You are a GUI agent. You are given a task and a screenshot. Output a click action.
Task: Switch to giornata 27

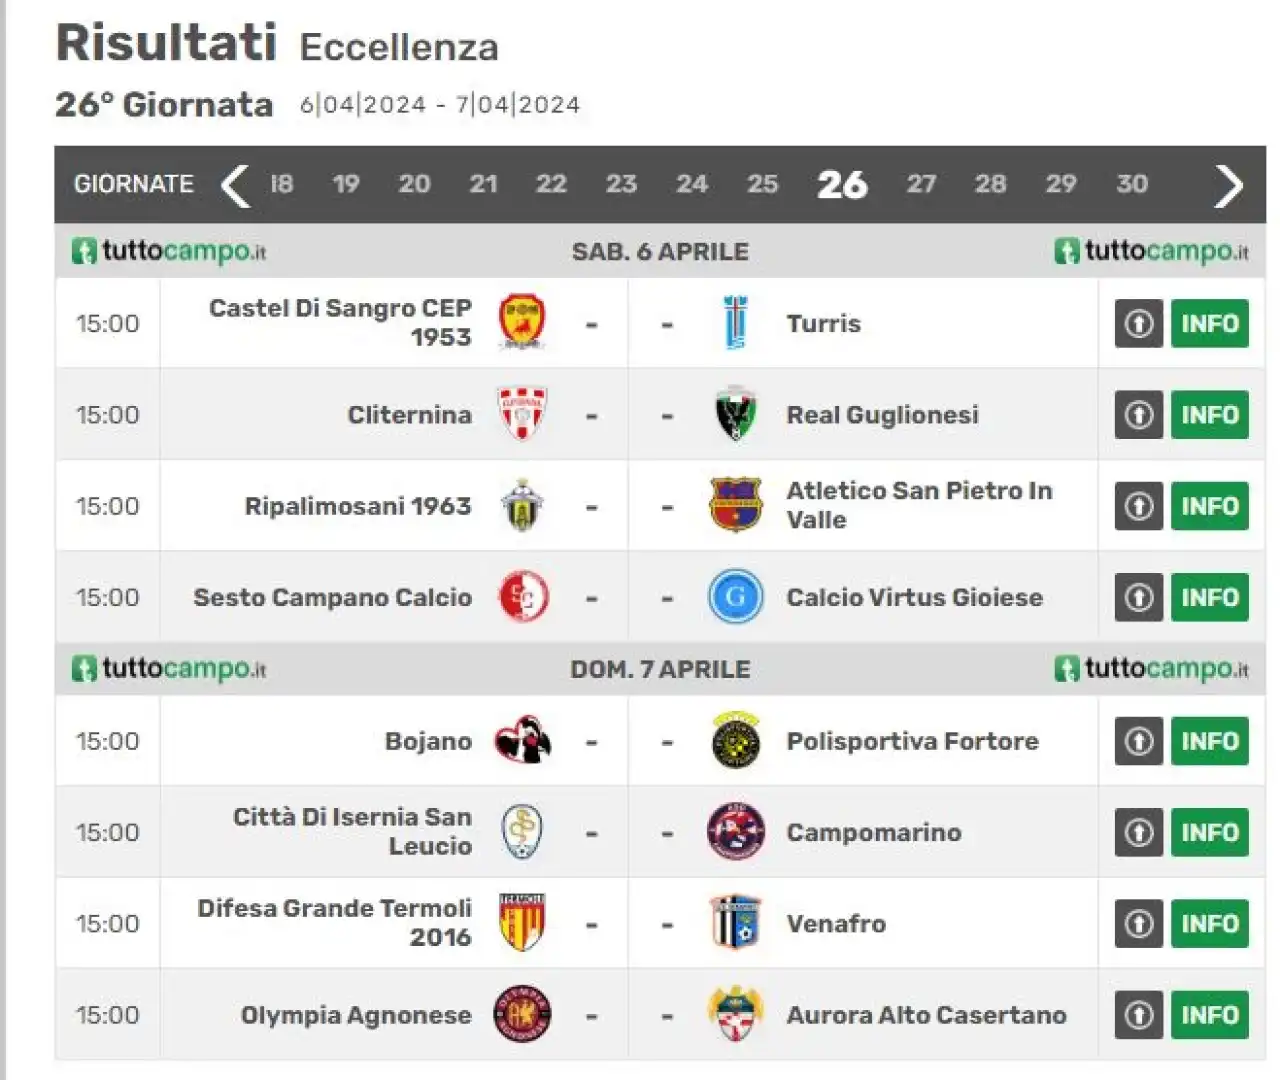(921, 184)
